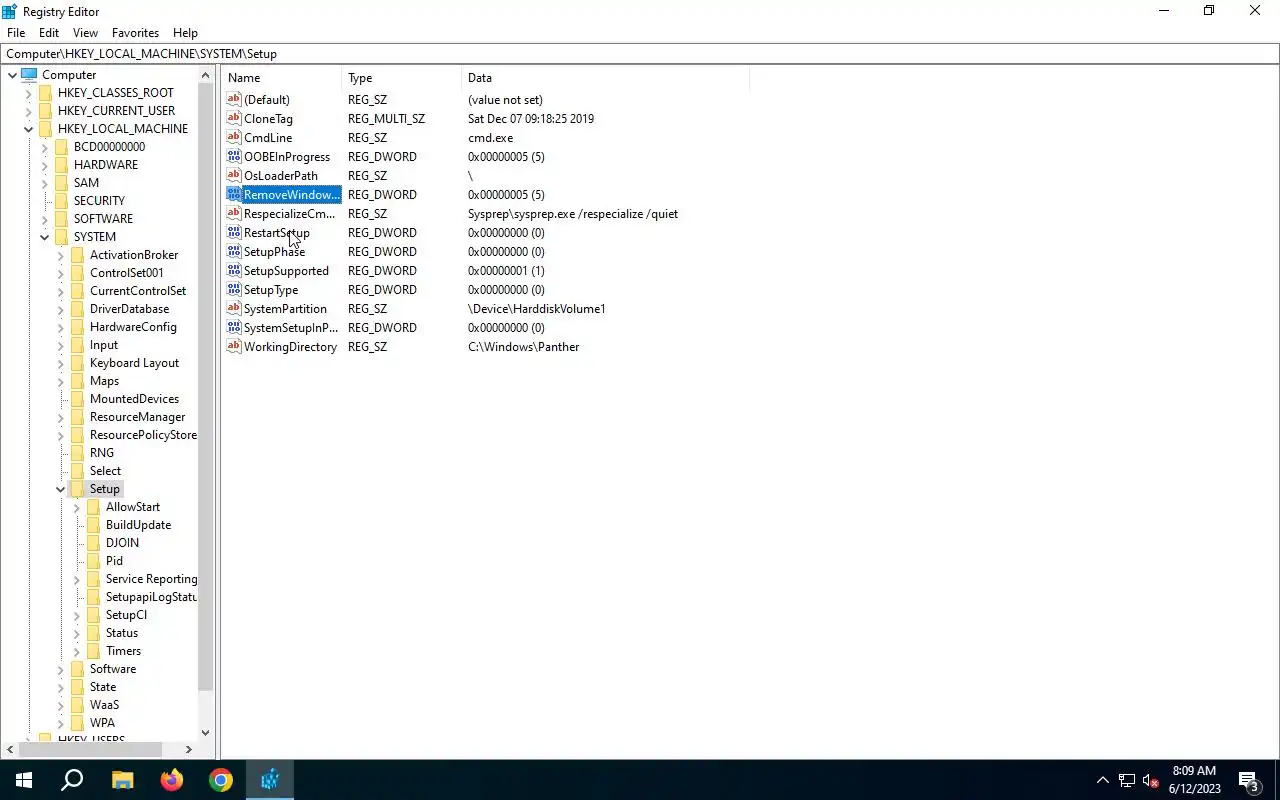Screen dimensions: 1280x800
Task: Collapse the SYSTEM key arrow
Action: (44, 237)
